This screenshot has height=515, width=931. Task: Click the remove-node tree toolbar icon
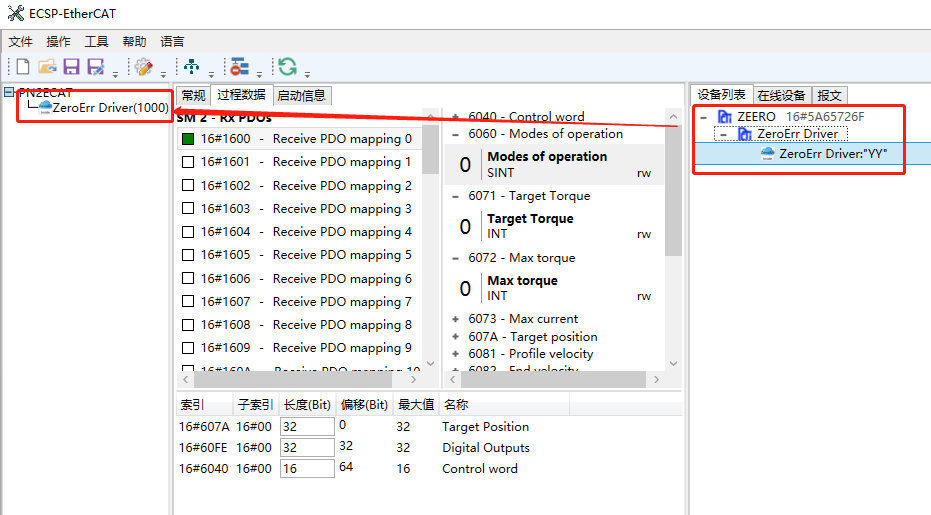[x=239, y=67]
